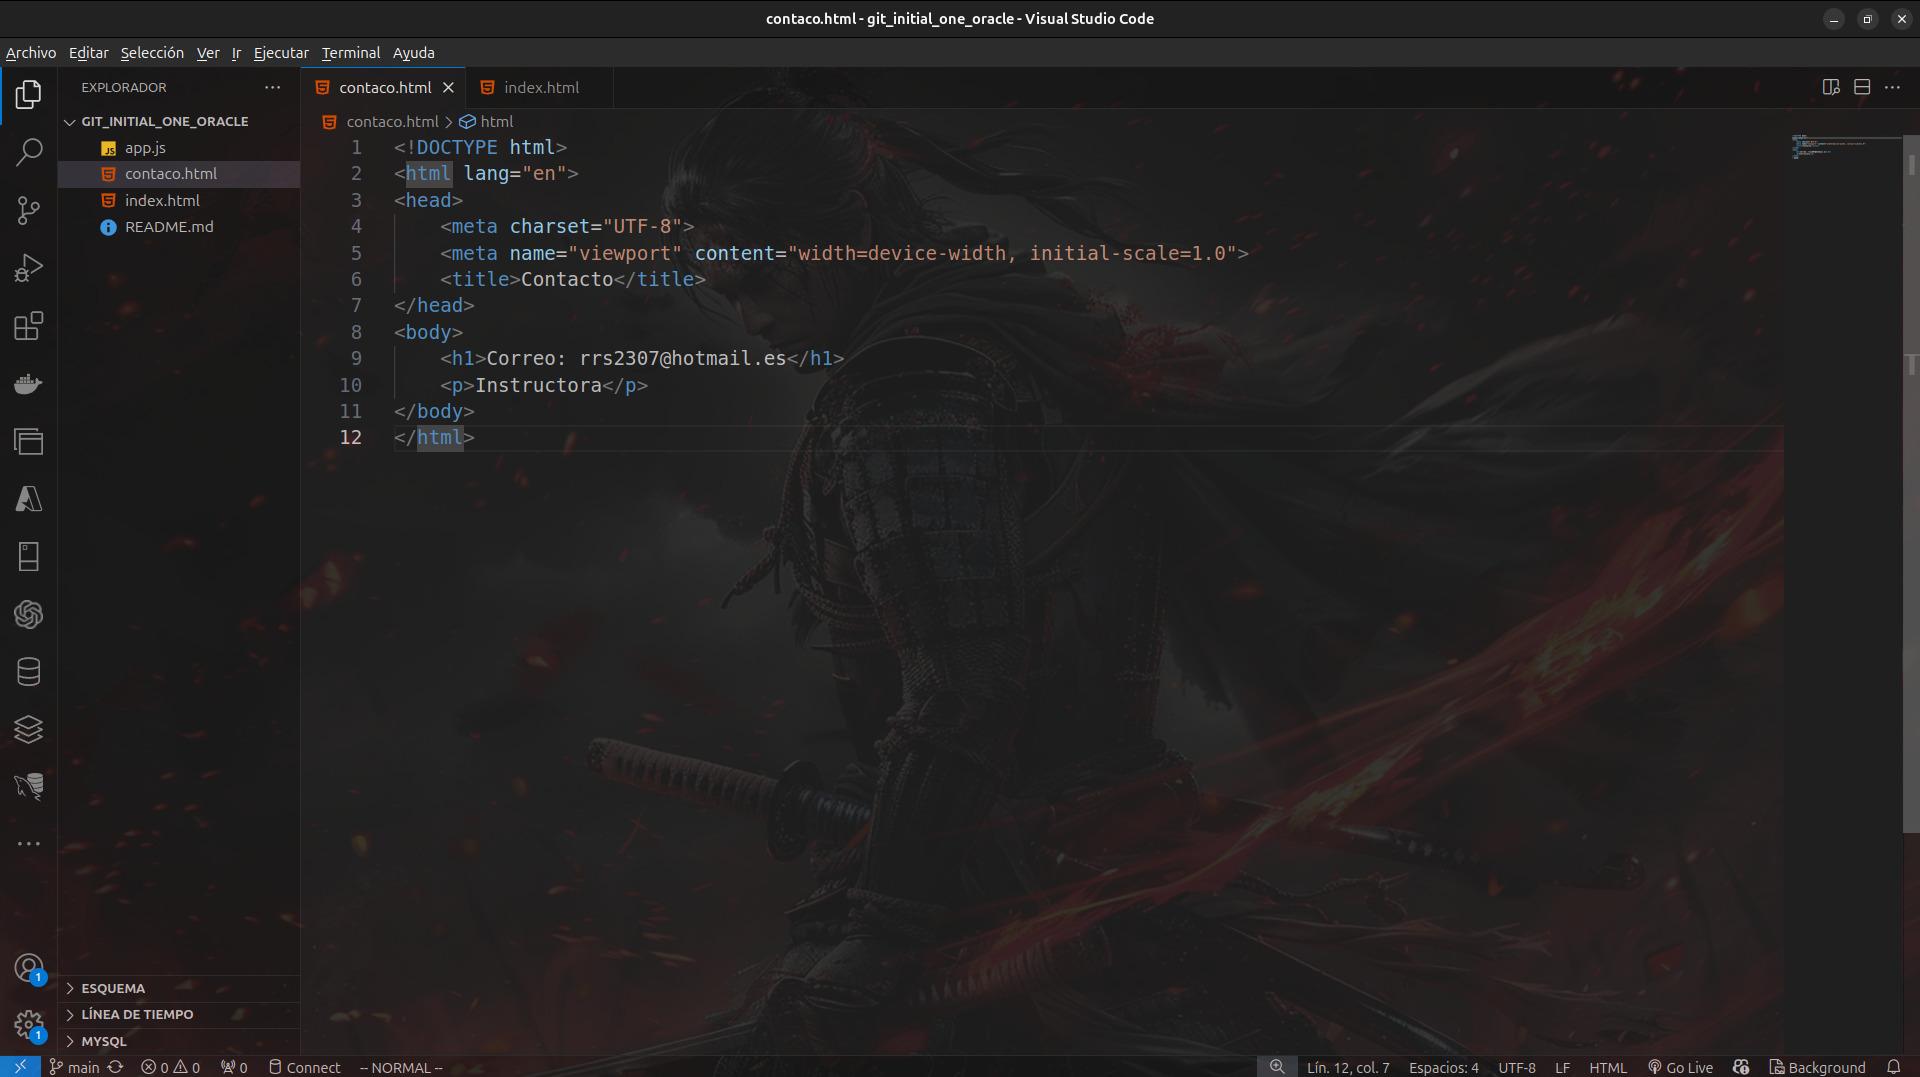Click the Connect database button in status bar

click(x=304, y=1067)
